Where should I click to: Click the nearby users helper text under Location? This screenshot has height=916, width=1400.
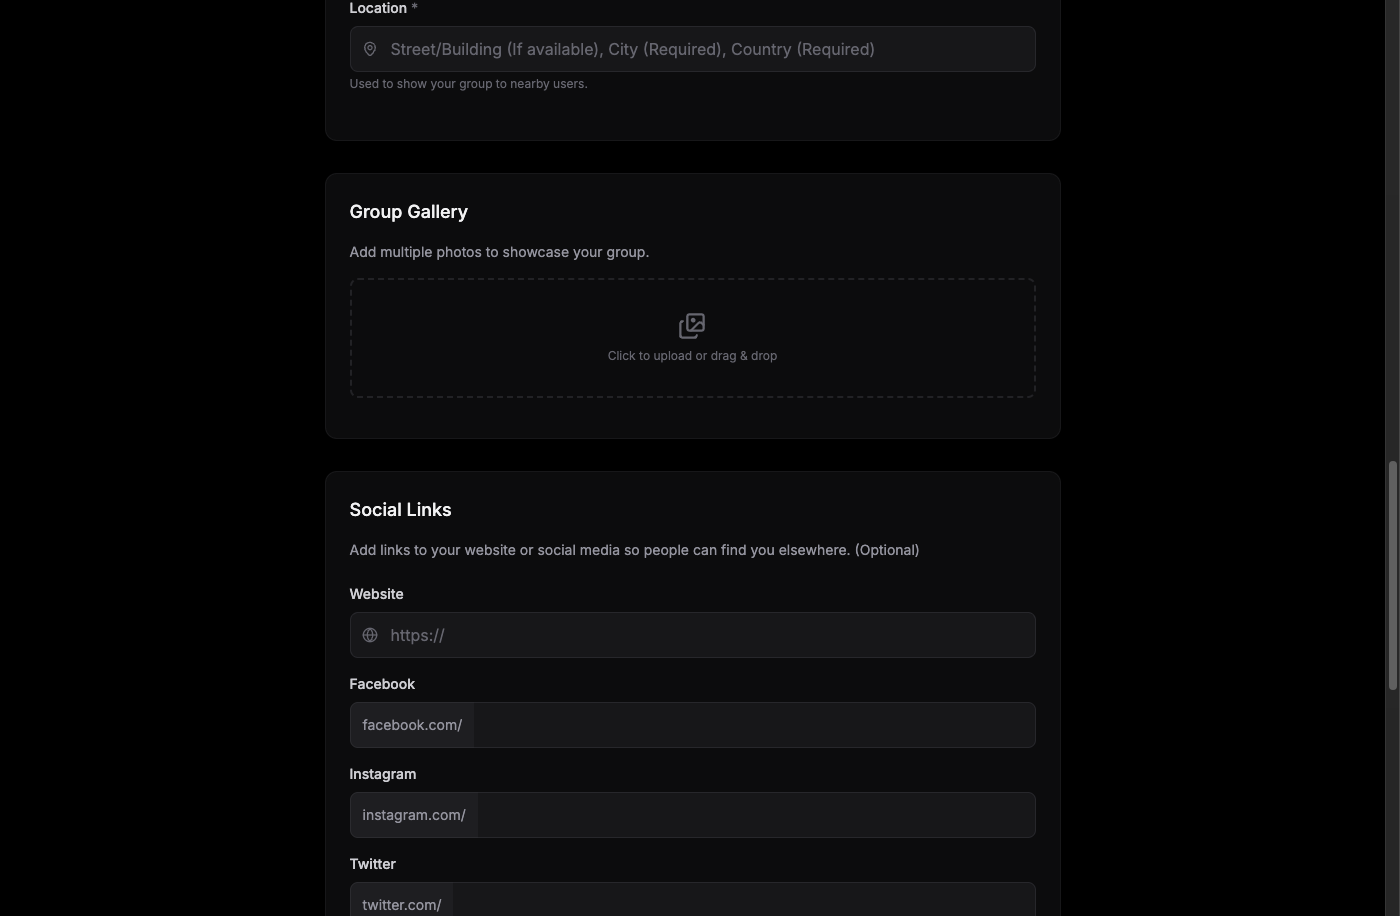[468, 84]
